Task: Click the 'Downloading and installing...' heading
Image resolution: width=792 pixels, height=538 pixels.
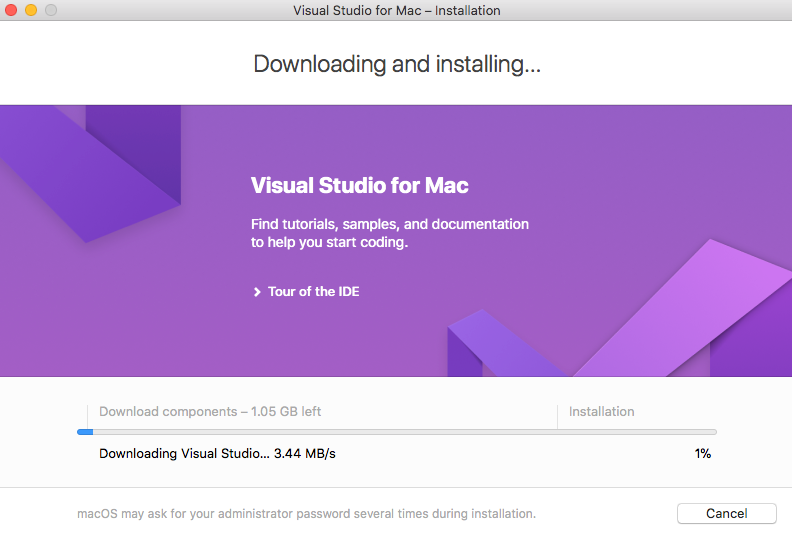Action: [397, 64]
